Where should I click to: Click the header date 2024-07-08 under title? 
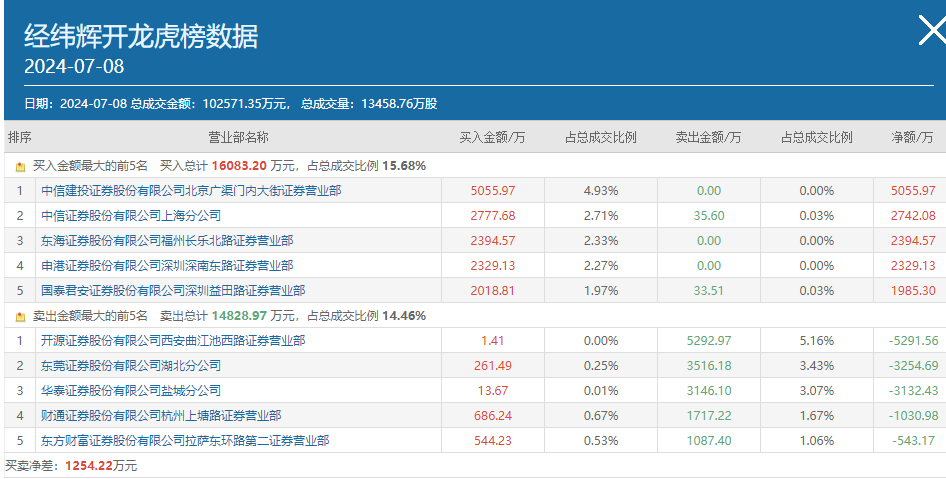[74, 66]
